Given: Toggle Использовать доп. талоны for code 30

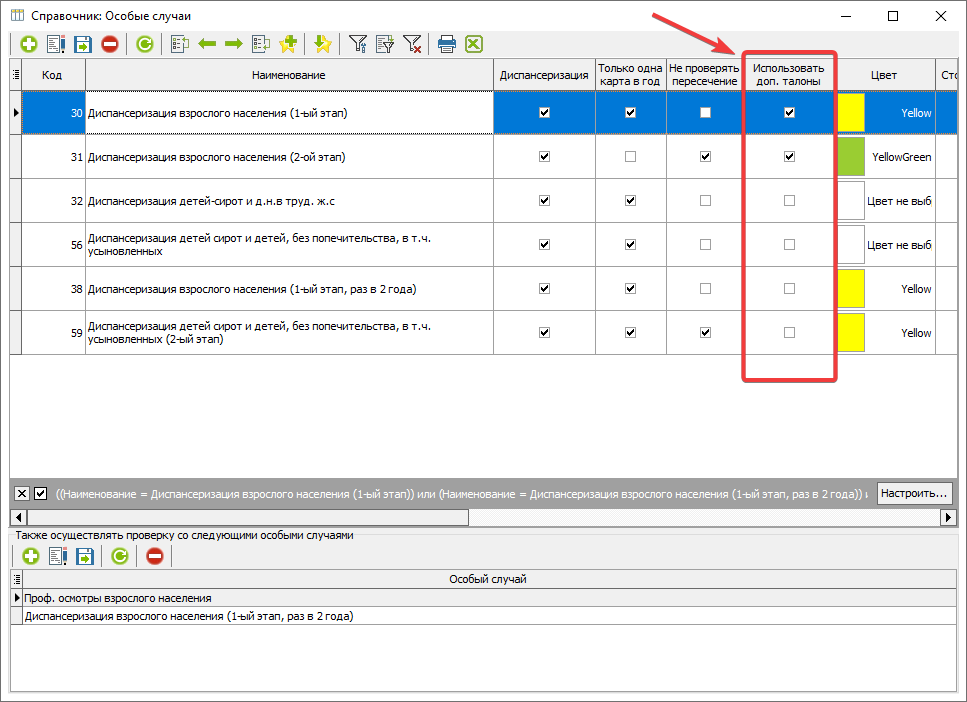Looking at the screenshot, I should [x=789, y=113].
